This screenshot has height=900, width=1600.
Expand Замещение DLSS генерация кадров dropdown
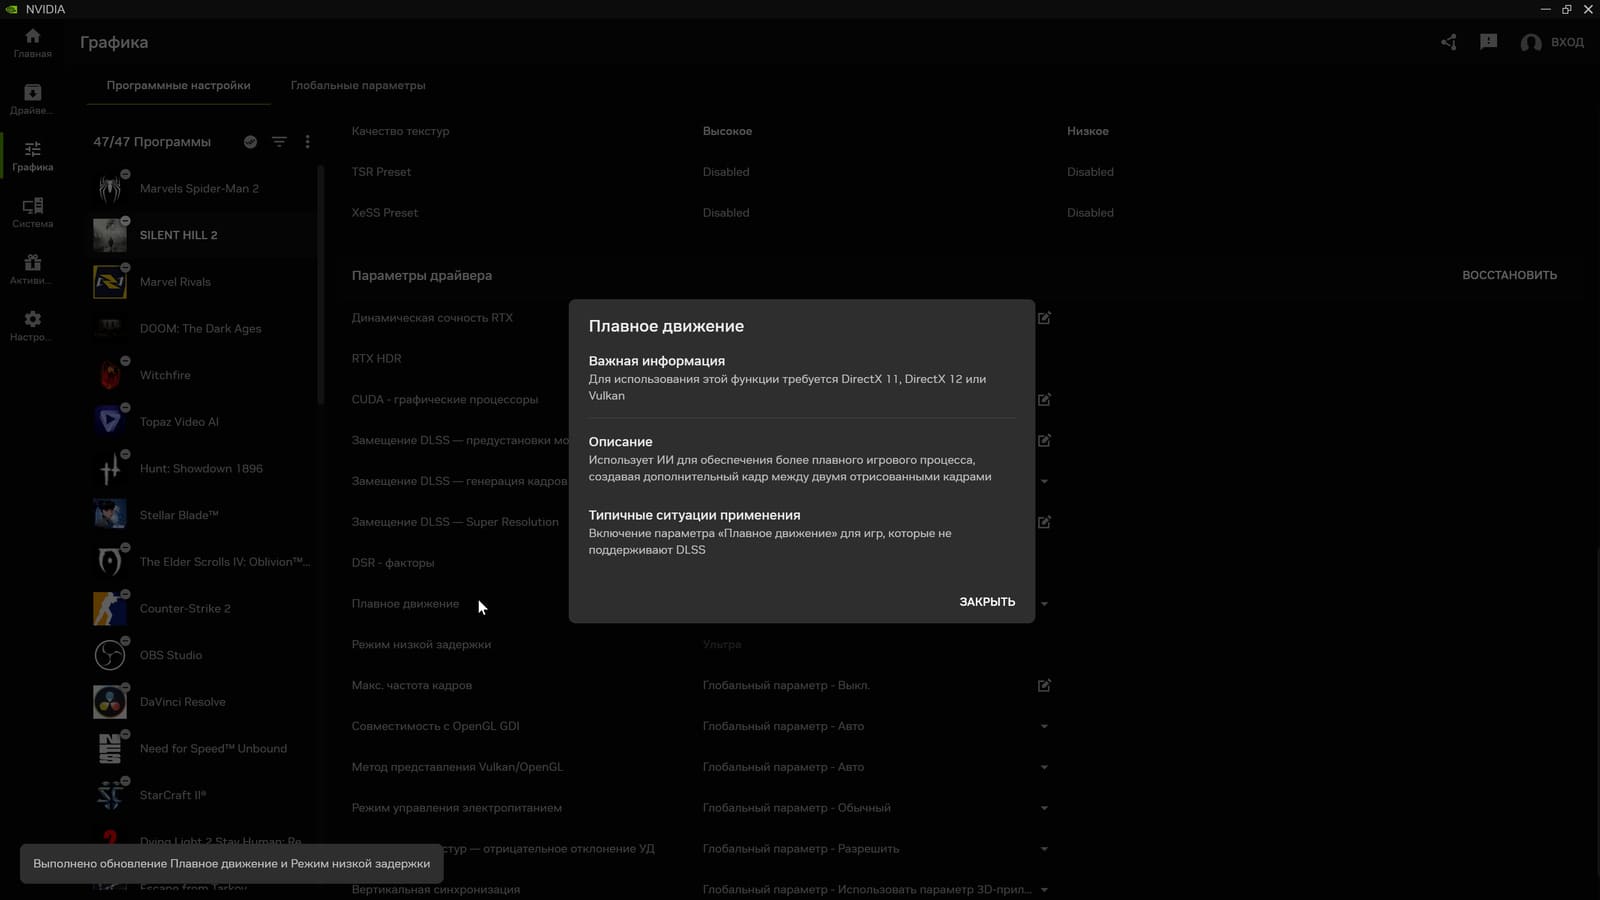pos(1044,482)
